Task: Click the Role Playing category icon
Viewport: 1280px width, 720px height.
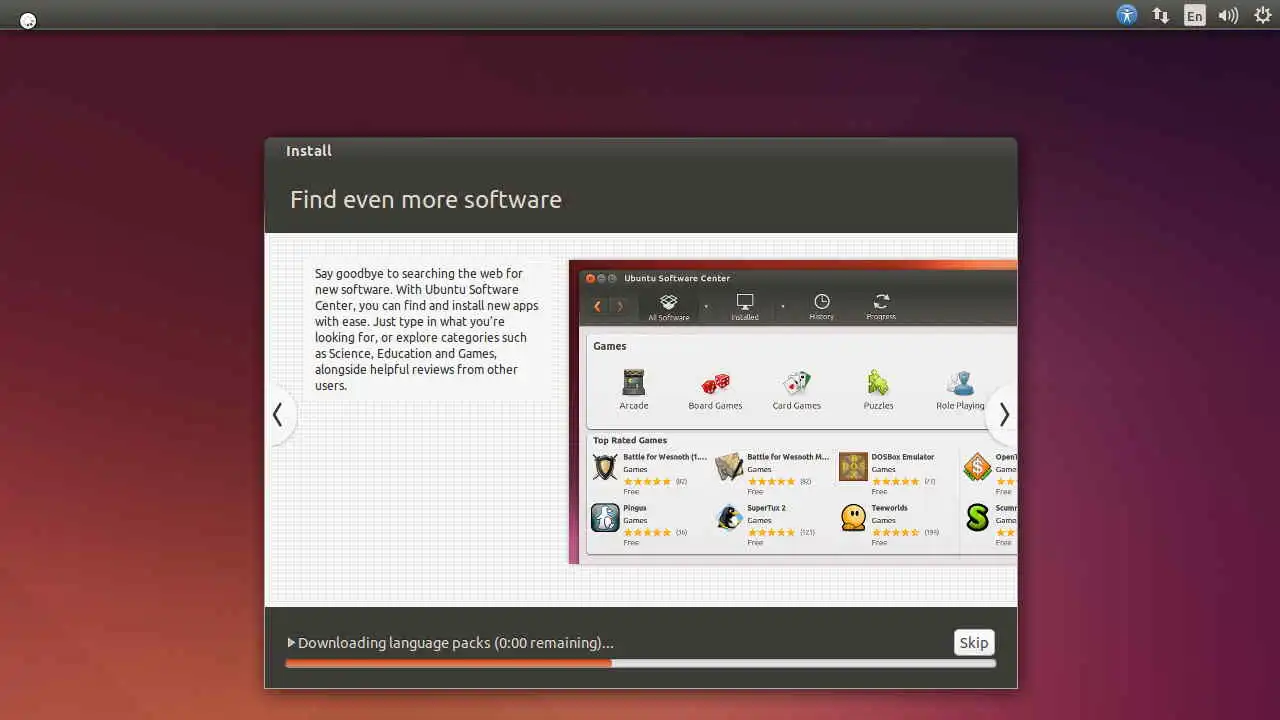Action: [x=960, y=383]
